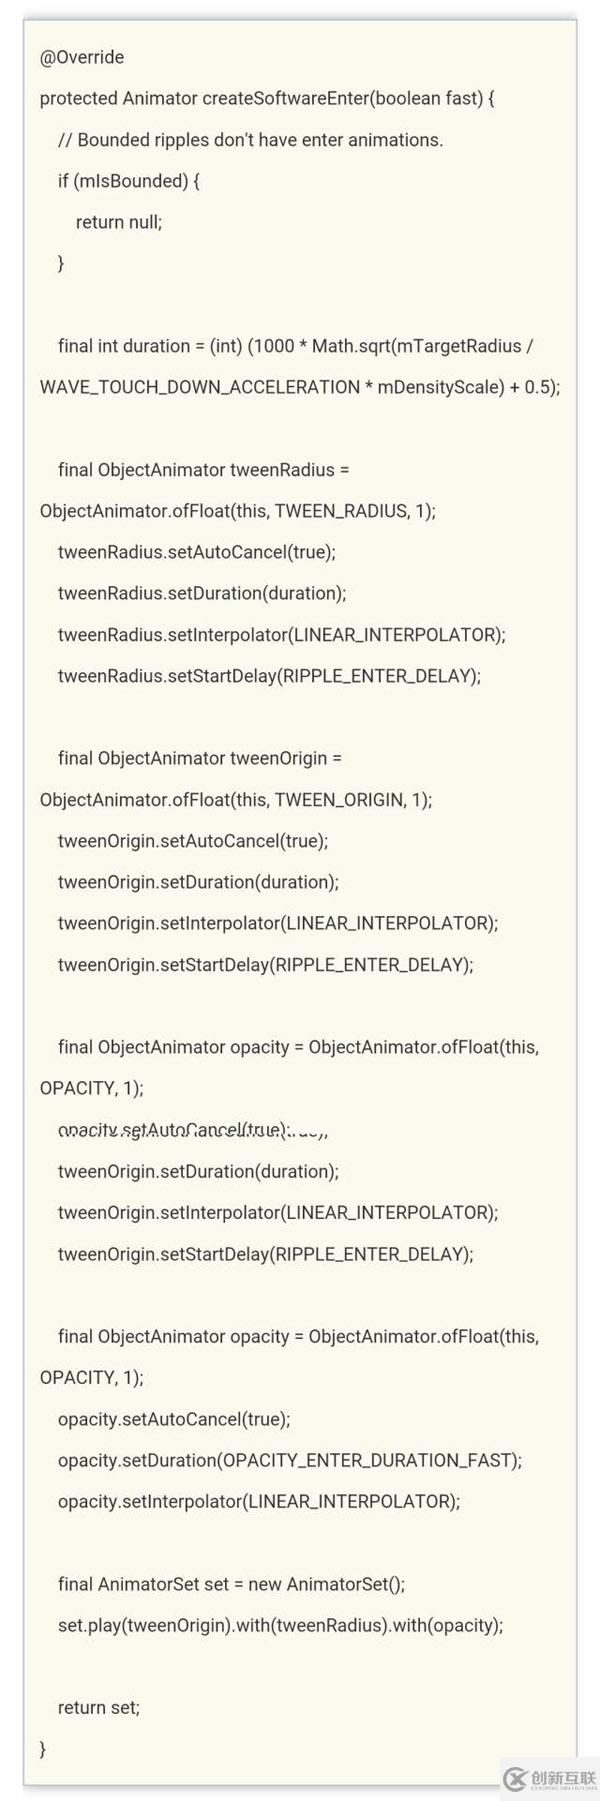Screen dimensions: 600x1801
Task: Select the OPACITY_ENTER_DURATION_FAST line
Action: coord(290,1460)
